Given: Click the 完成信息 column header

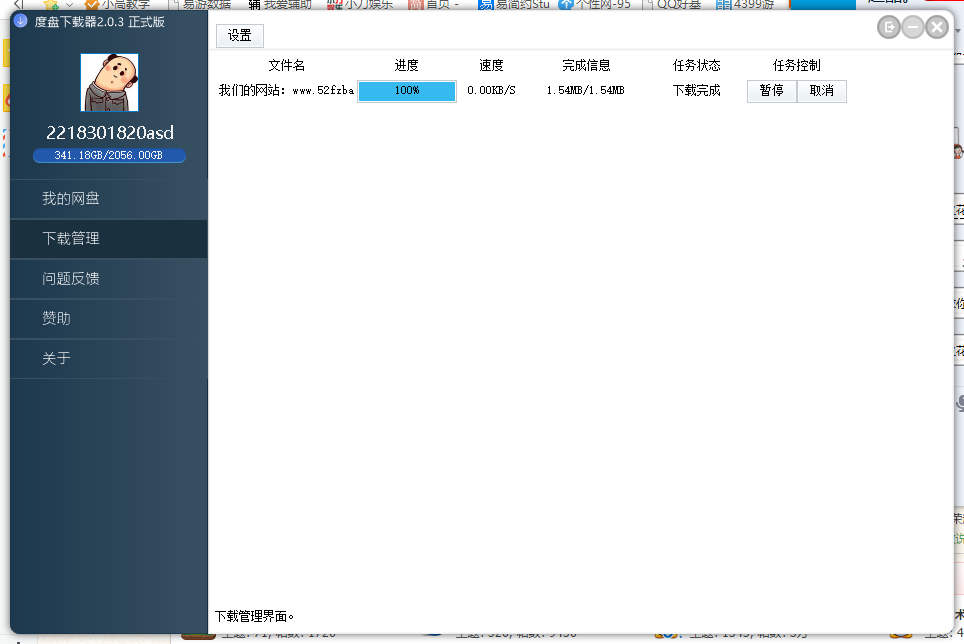Looking at the screenshot, I should (586, 65).
